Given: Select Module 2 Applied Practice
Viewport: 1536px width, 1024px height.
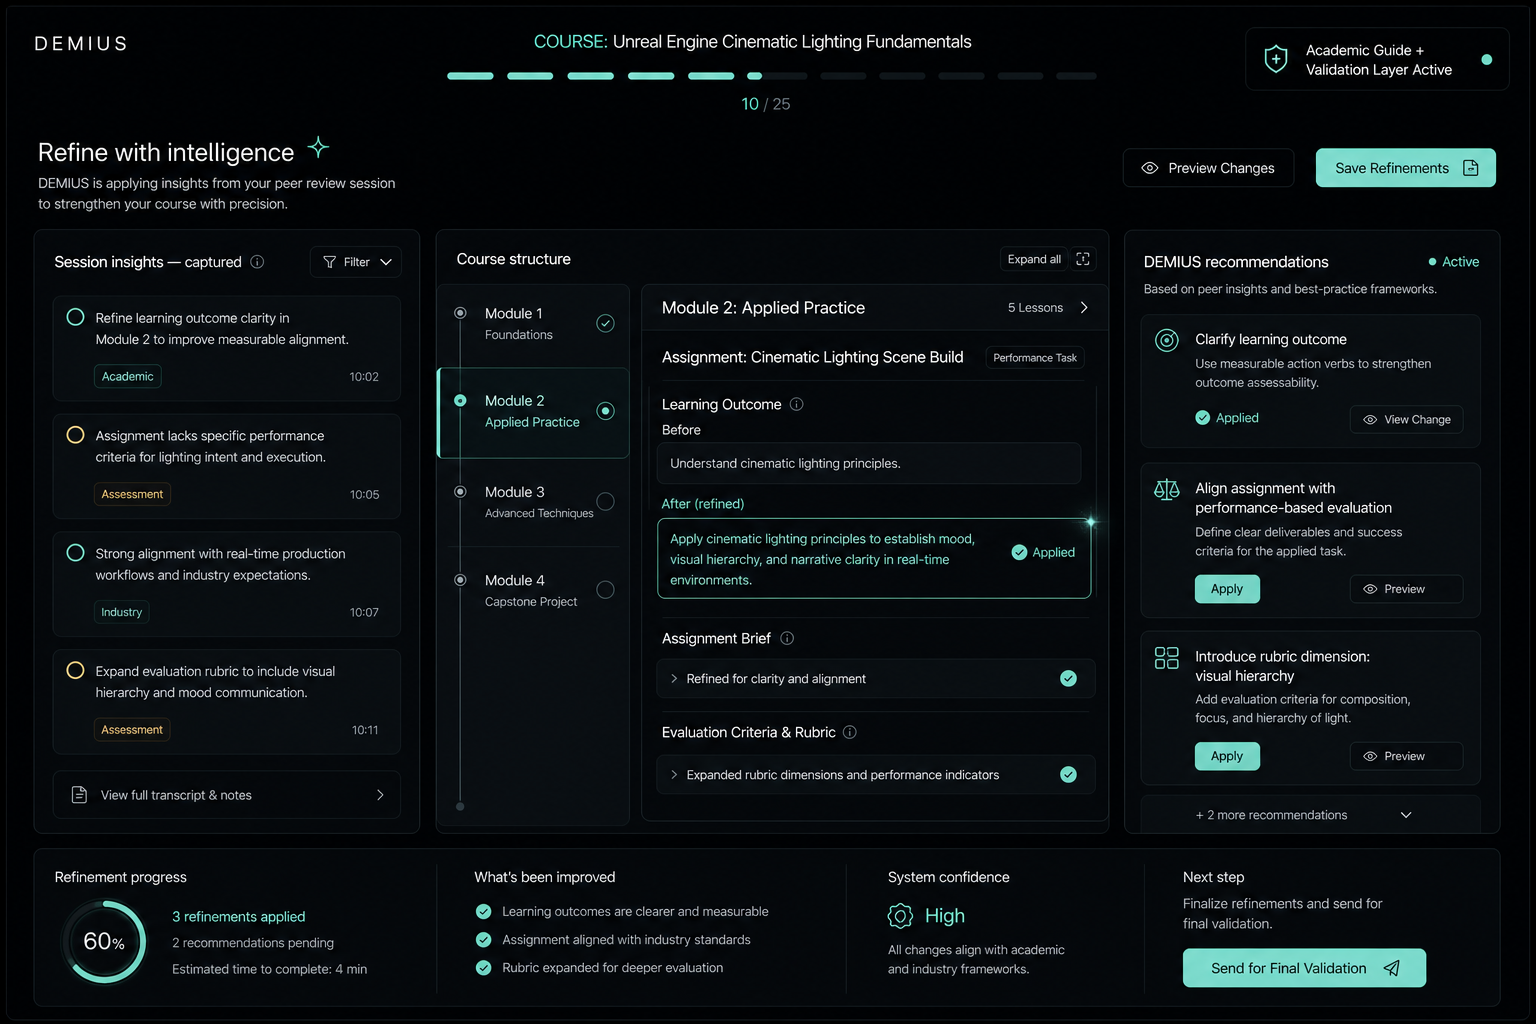Looking at the screenshot, I should 534,413.
